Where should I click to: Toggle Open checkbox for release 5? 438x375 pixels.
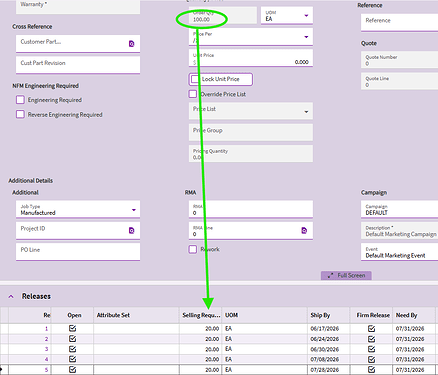tap(72, 370)
